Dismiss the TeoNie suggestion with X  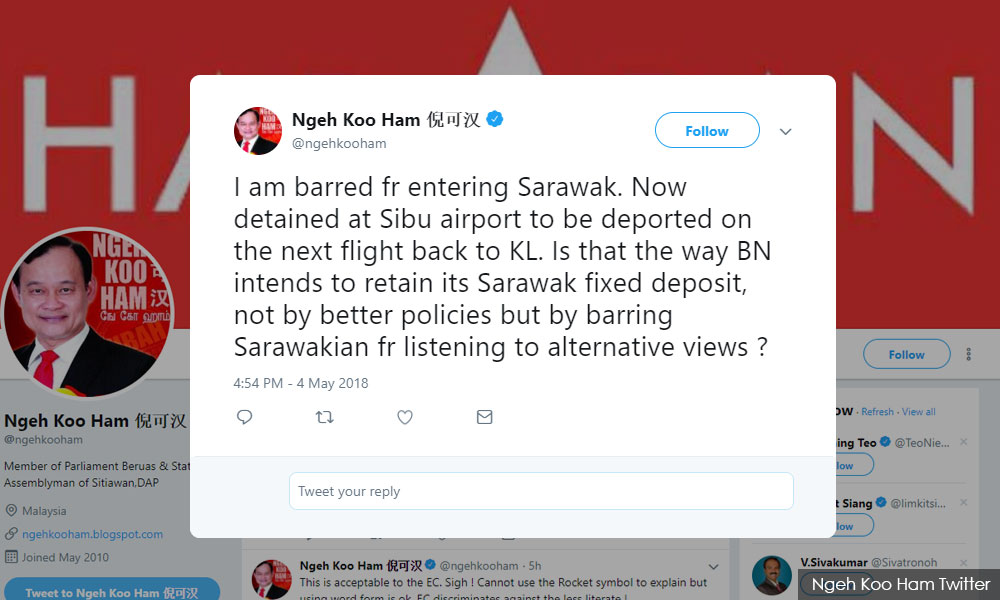coord(964,441)
